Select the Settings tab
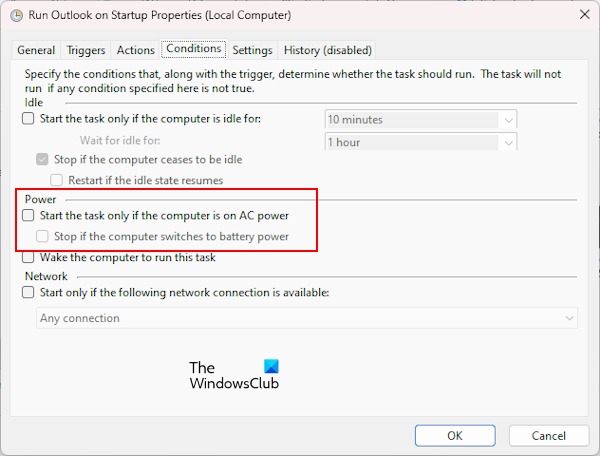600x456 pixels. pyautogui.click(x=252, y=50)
